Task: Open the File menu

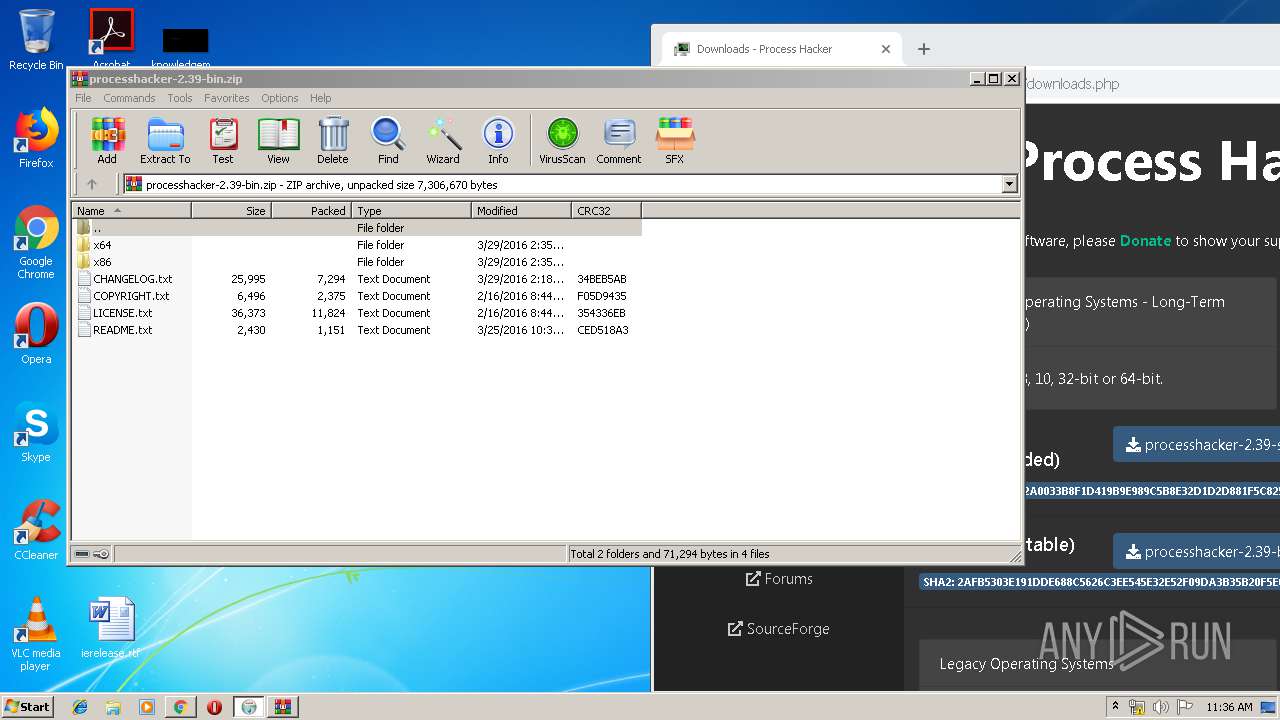Action: pos(83,98)
